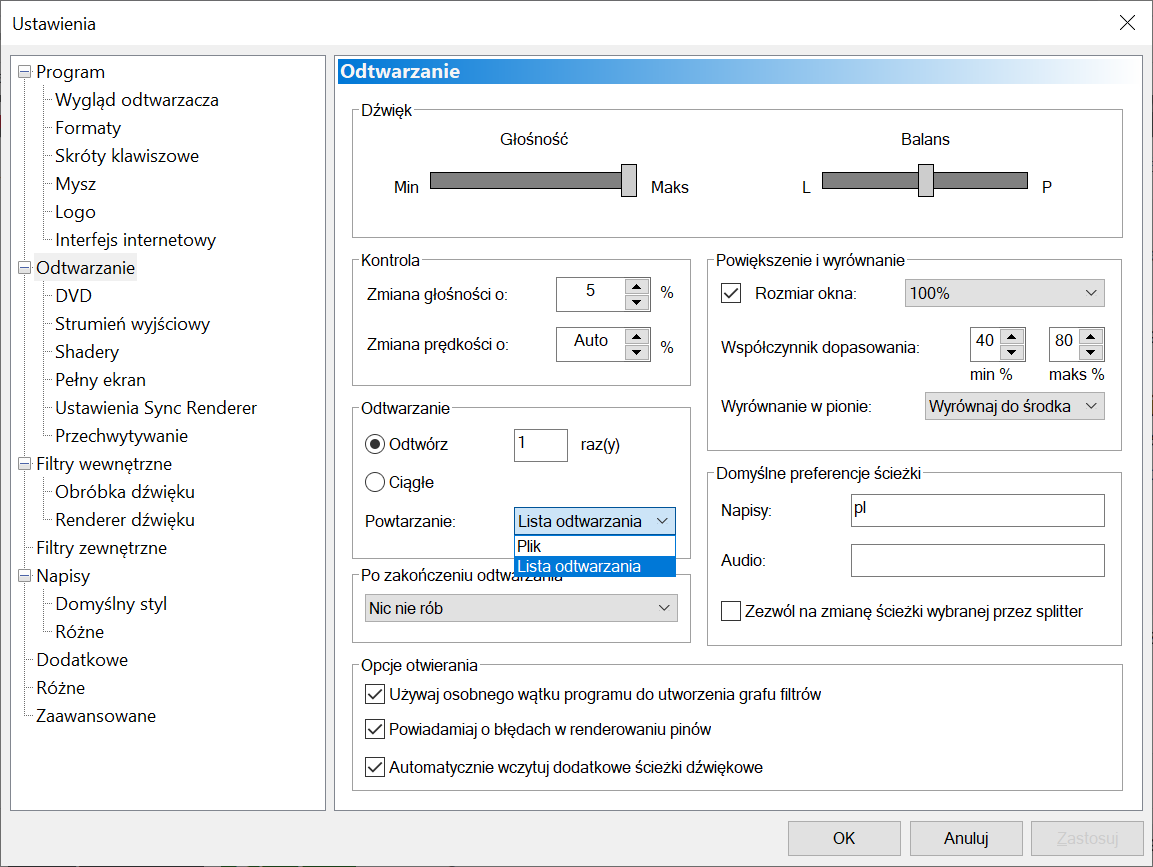The image size is (1153, 867).
Task: Click the Zmiana głośności value field
Action: tap(590, 294)
